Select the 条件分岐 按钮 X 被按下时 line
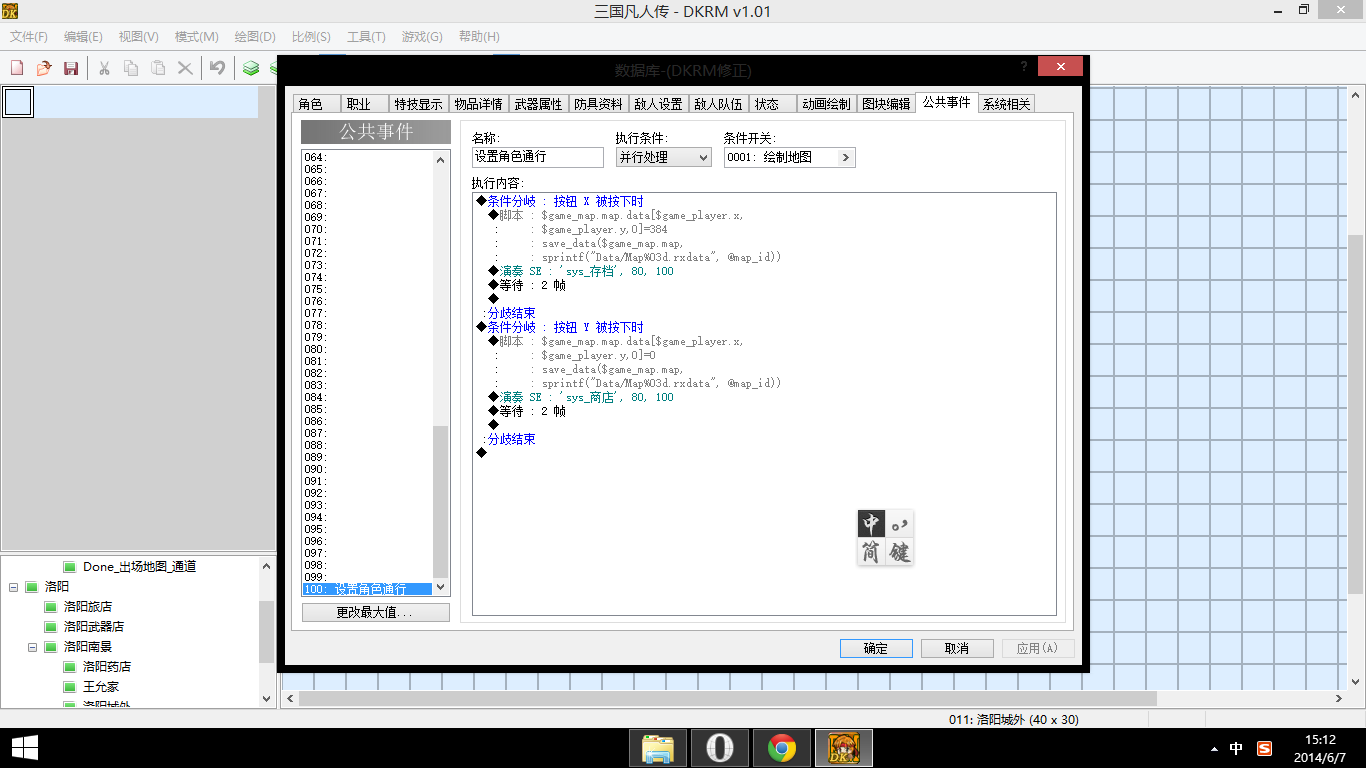Viewport: 1366px width, 768px height. coord(566,201)
